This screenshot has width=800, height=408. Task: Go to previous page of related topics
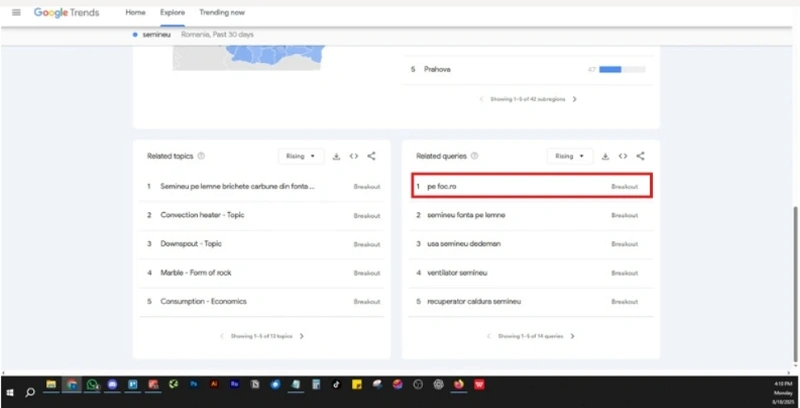pos(222,336)
